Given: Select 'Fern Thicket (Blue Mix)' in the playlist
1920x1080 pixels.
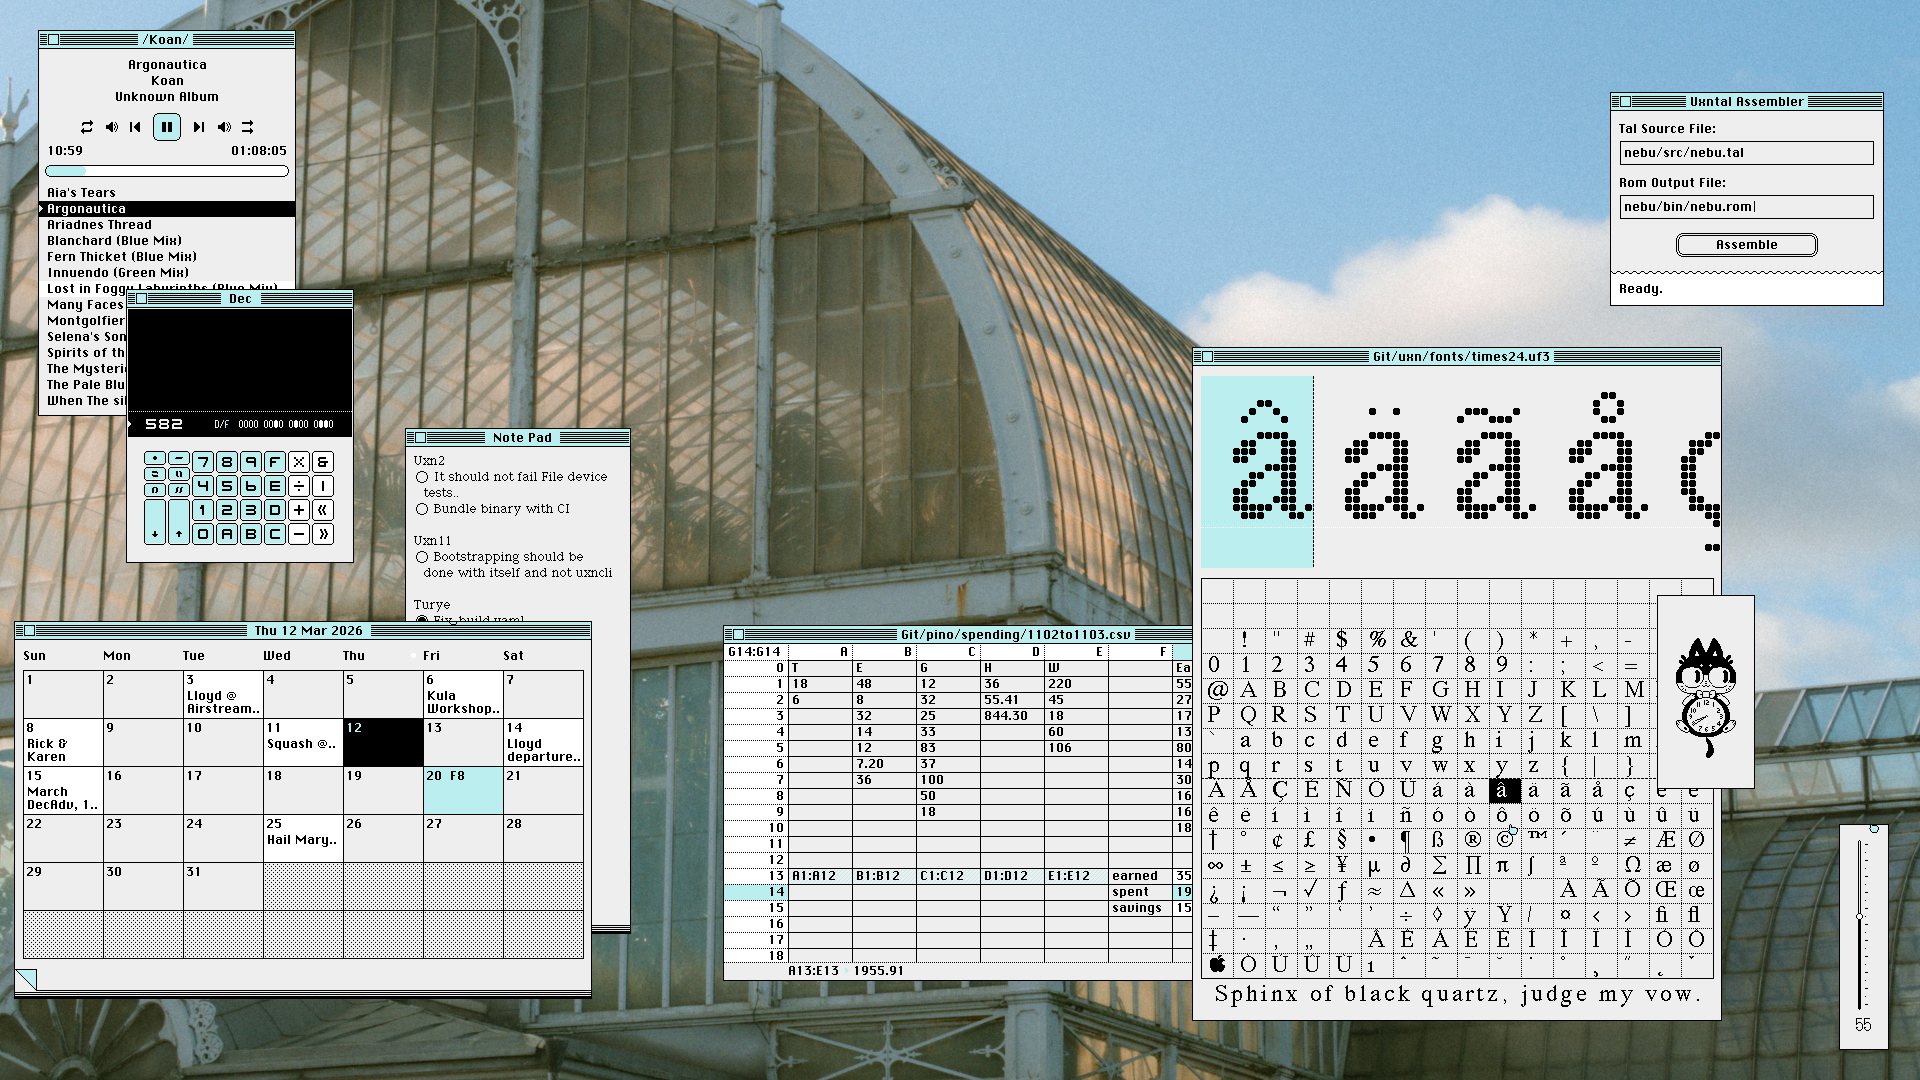Looking at the screenshot, I should tap(121, 257).
